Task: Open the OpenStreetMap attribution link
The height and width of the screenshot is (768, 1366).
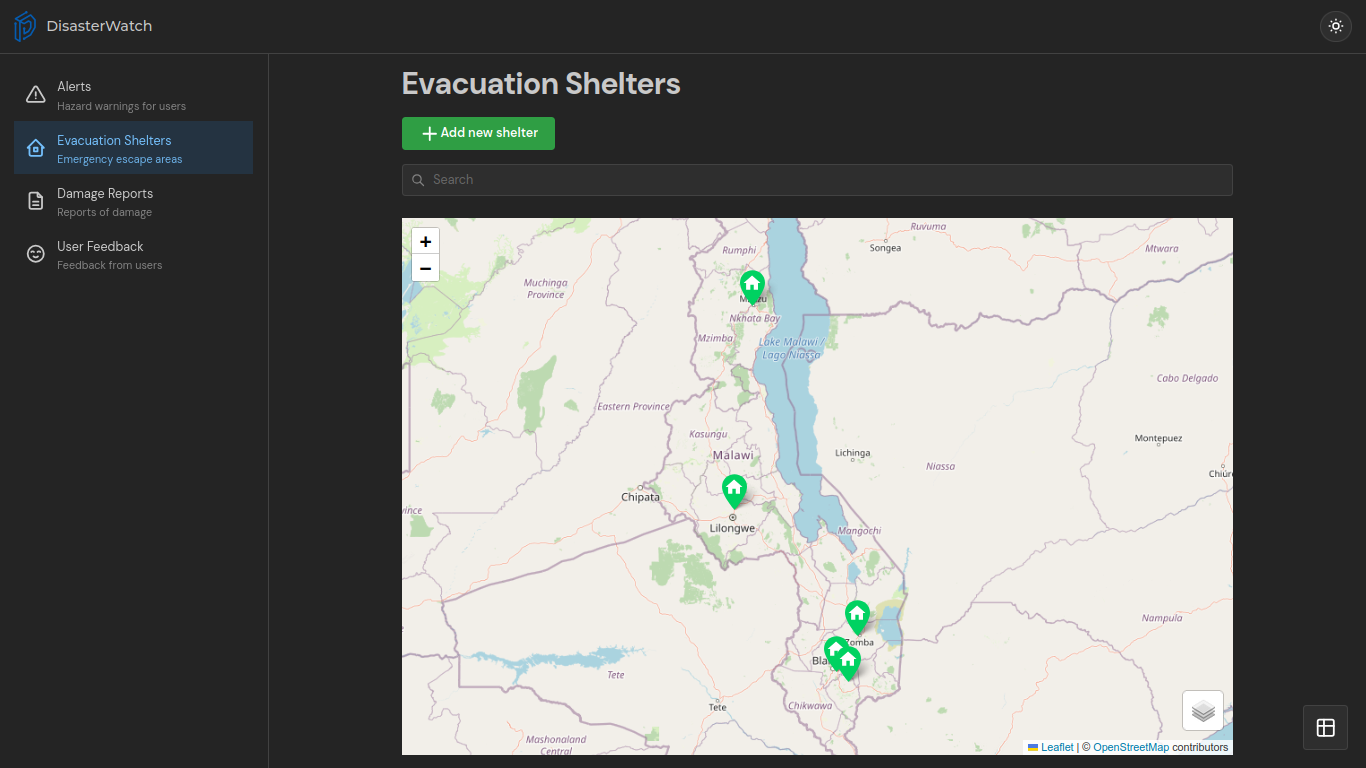Action: pyautogui.click(x=1131, y=747)
